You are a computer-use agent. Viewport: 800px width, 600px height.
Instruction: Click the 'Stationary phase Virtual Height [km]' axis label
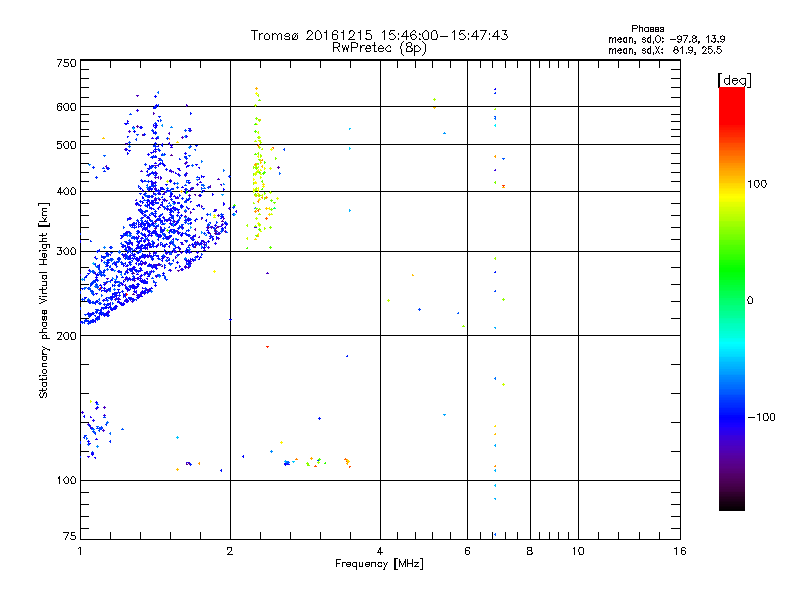coord(43,300)
